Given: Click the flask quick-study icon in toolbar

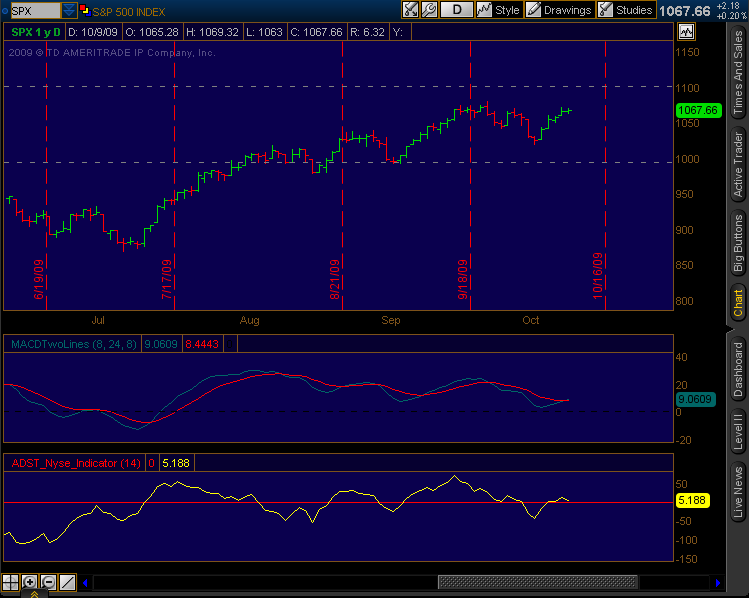Looking at the screenshot, I should click(x=410, y=10).
